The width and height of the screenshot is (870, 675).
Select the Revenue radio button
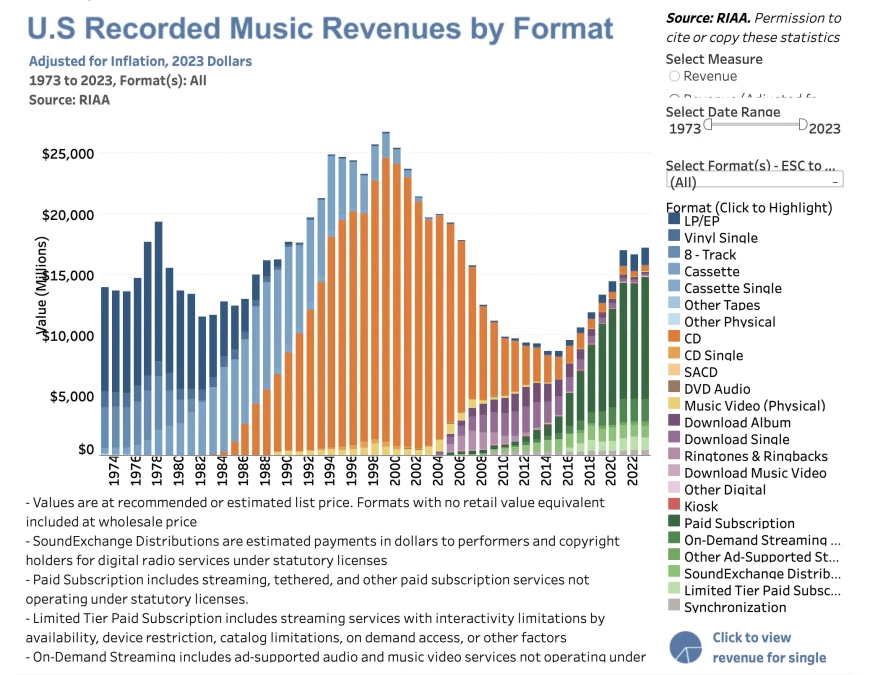[x=674, y=76]
